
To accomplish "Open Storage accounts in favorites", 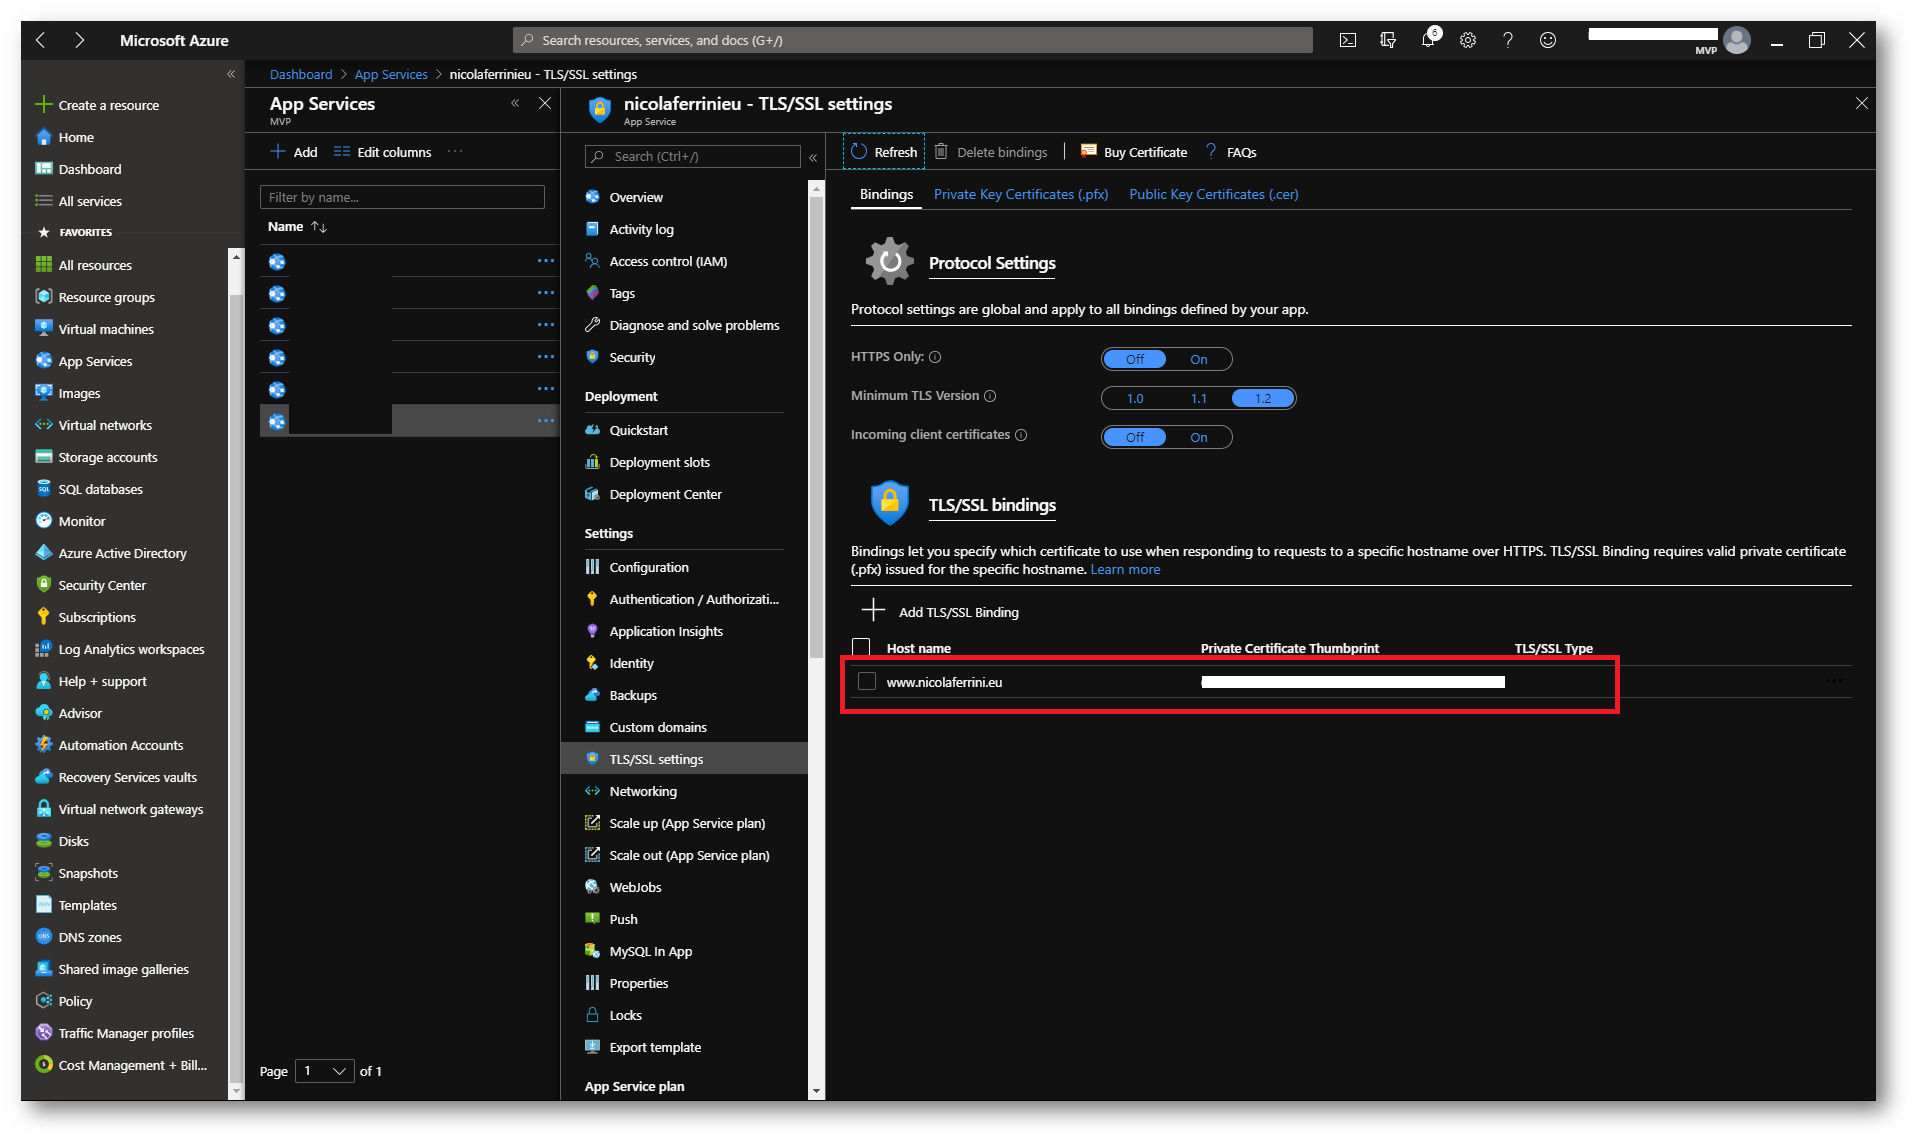I will (x=108, y=457).
